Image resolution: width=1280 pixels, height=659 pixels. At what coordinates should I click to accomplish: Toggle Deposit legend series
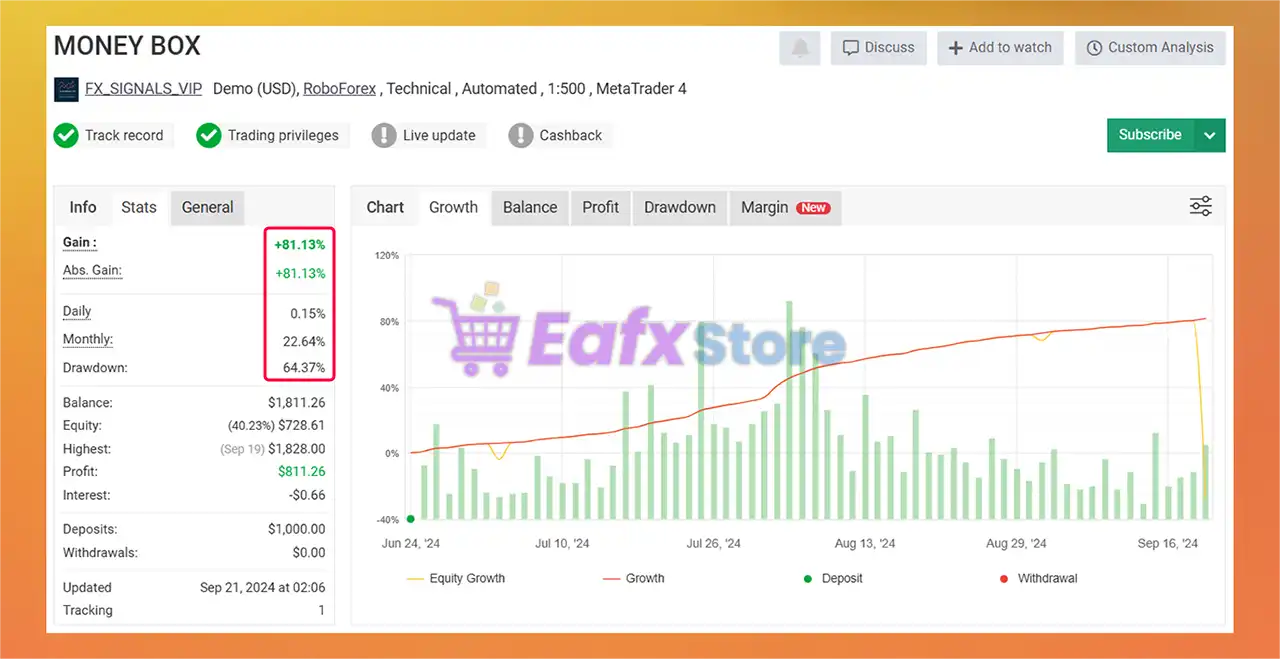coord(832,578)
